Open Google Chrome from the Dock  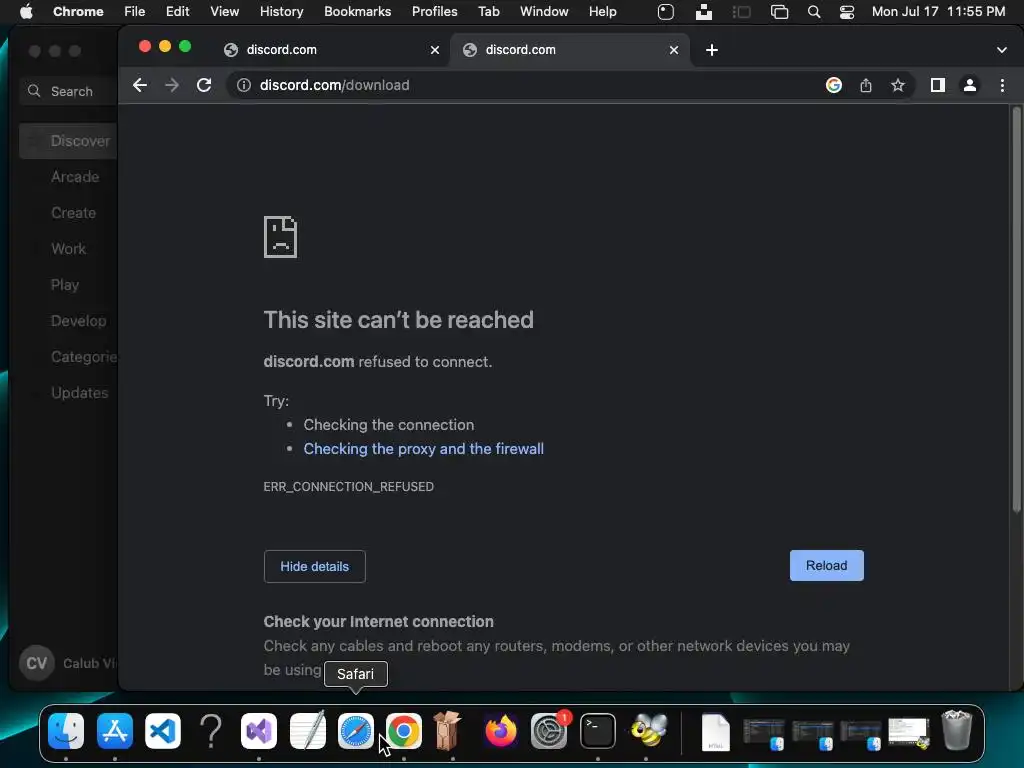click(404, 731)
